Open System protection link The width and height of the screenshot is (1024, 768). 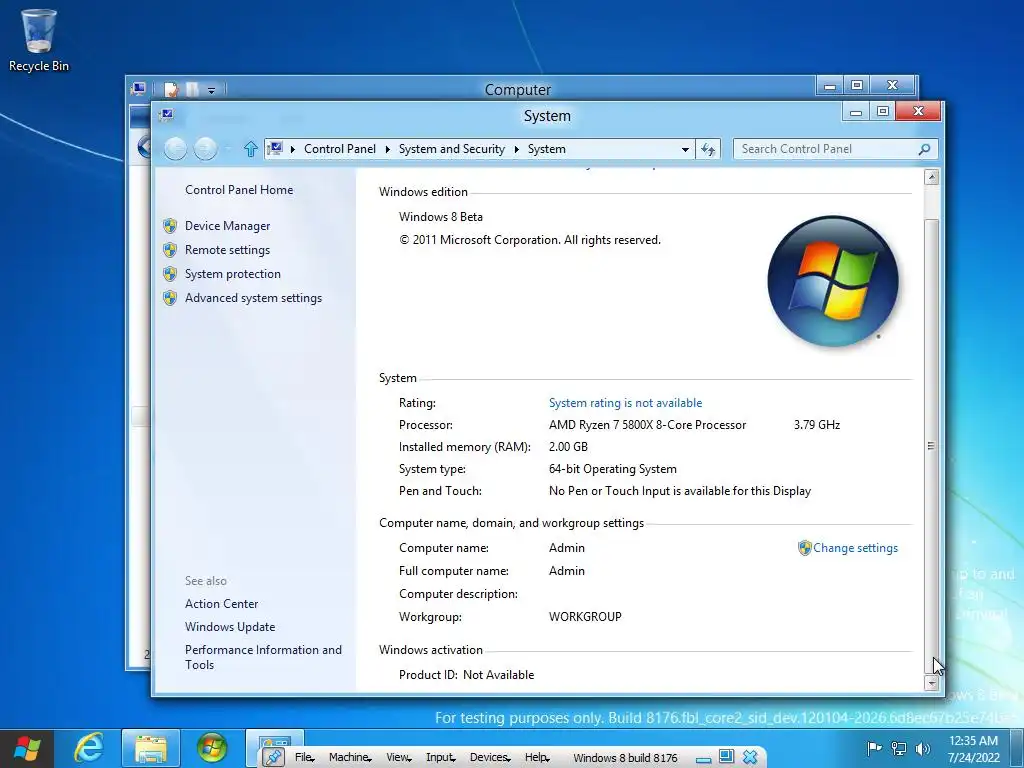232,274
